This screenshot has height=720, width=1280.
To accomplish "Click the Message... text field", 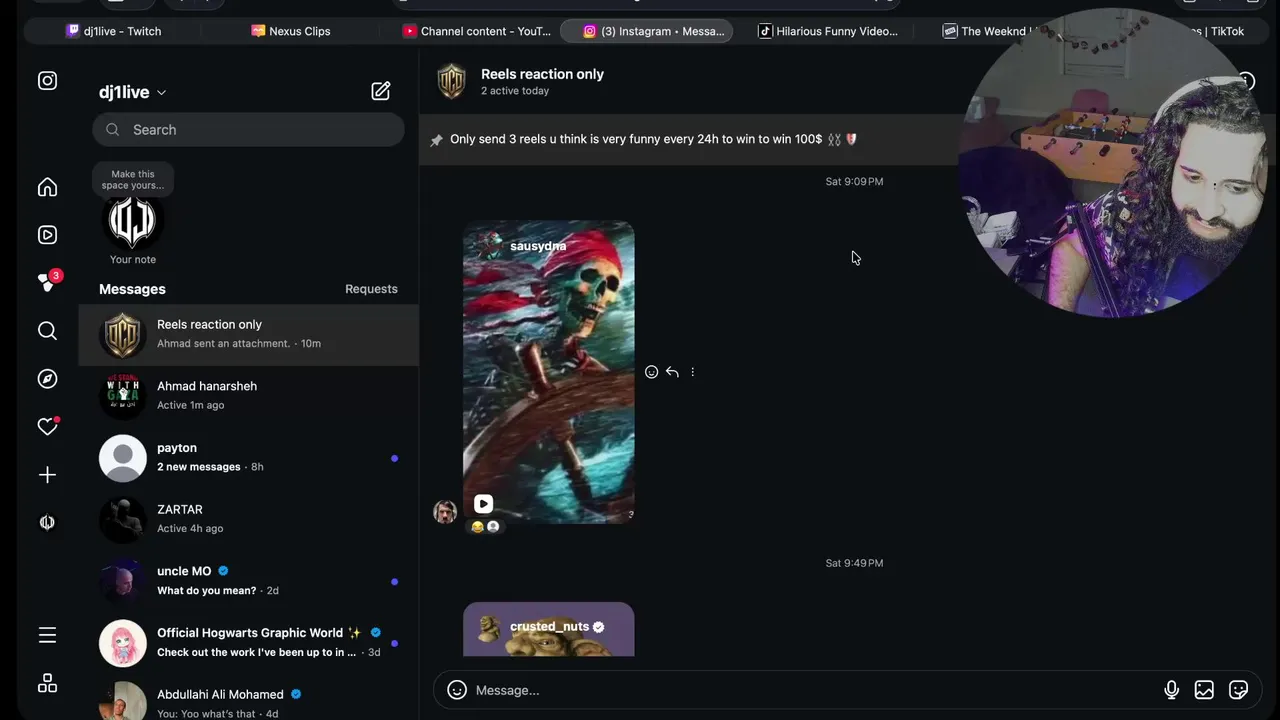I will tap(815, 690).
